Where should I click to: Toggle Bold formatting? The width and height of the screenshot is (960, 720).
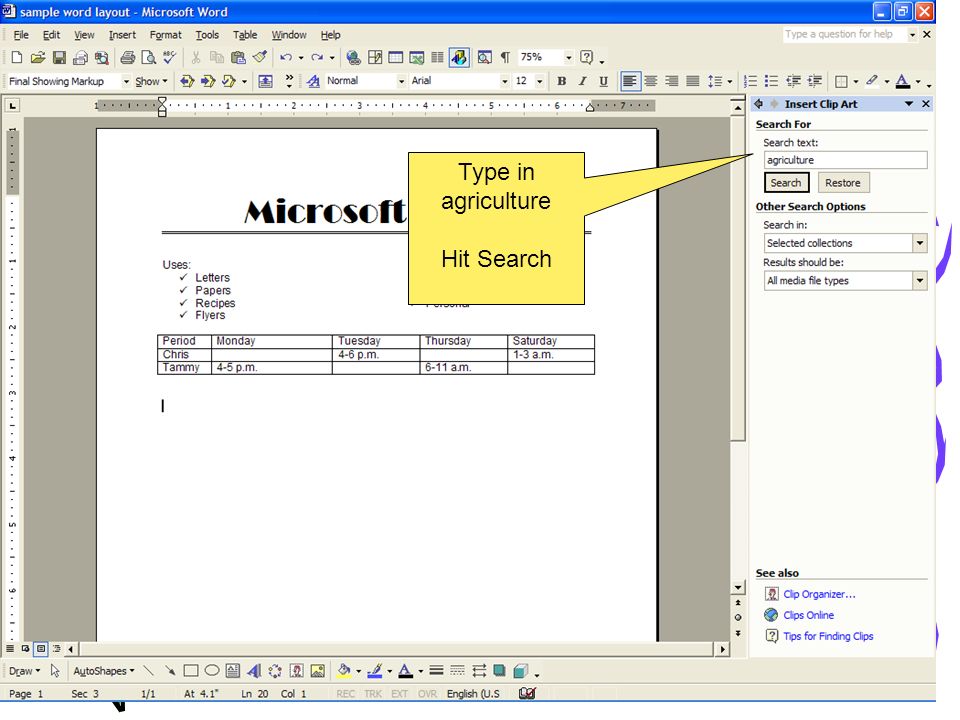561,81
